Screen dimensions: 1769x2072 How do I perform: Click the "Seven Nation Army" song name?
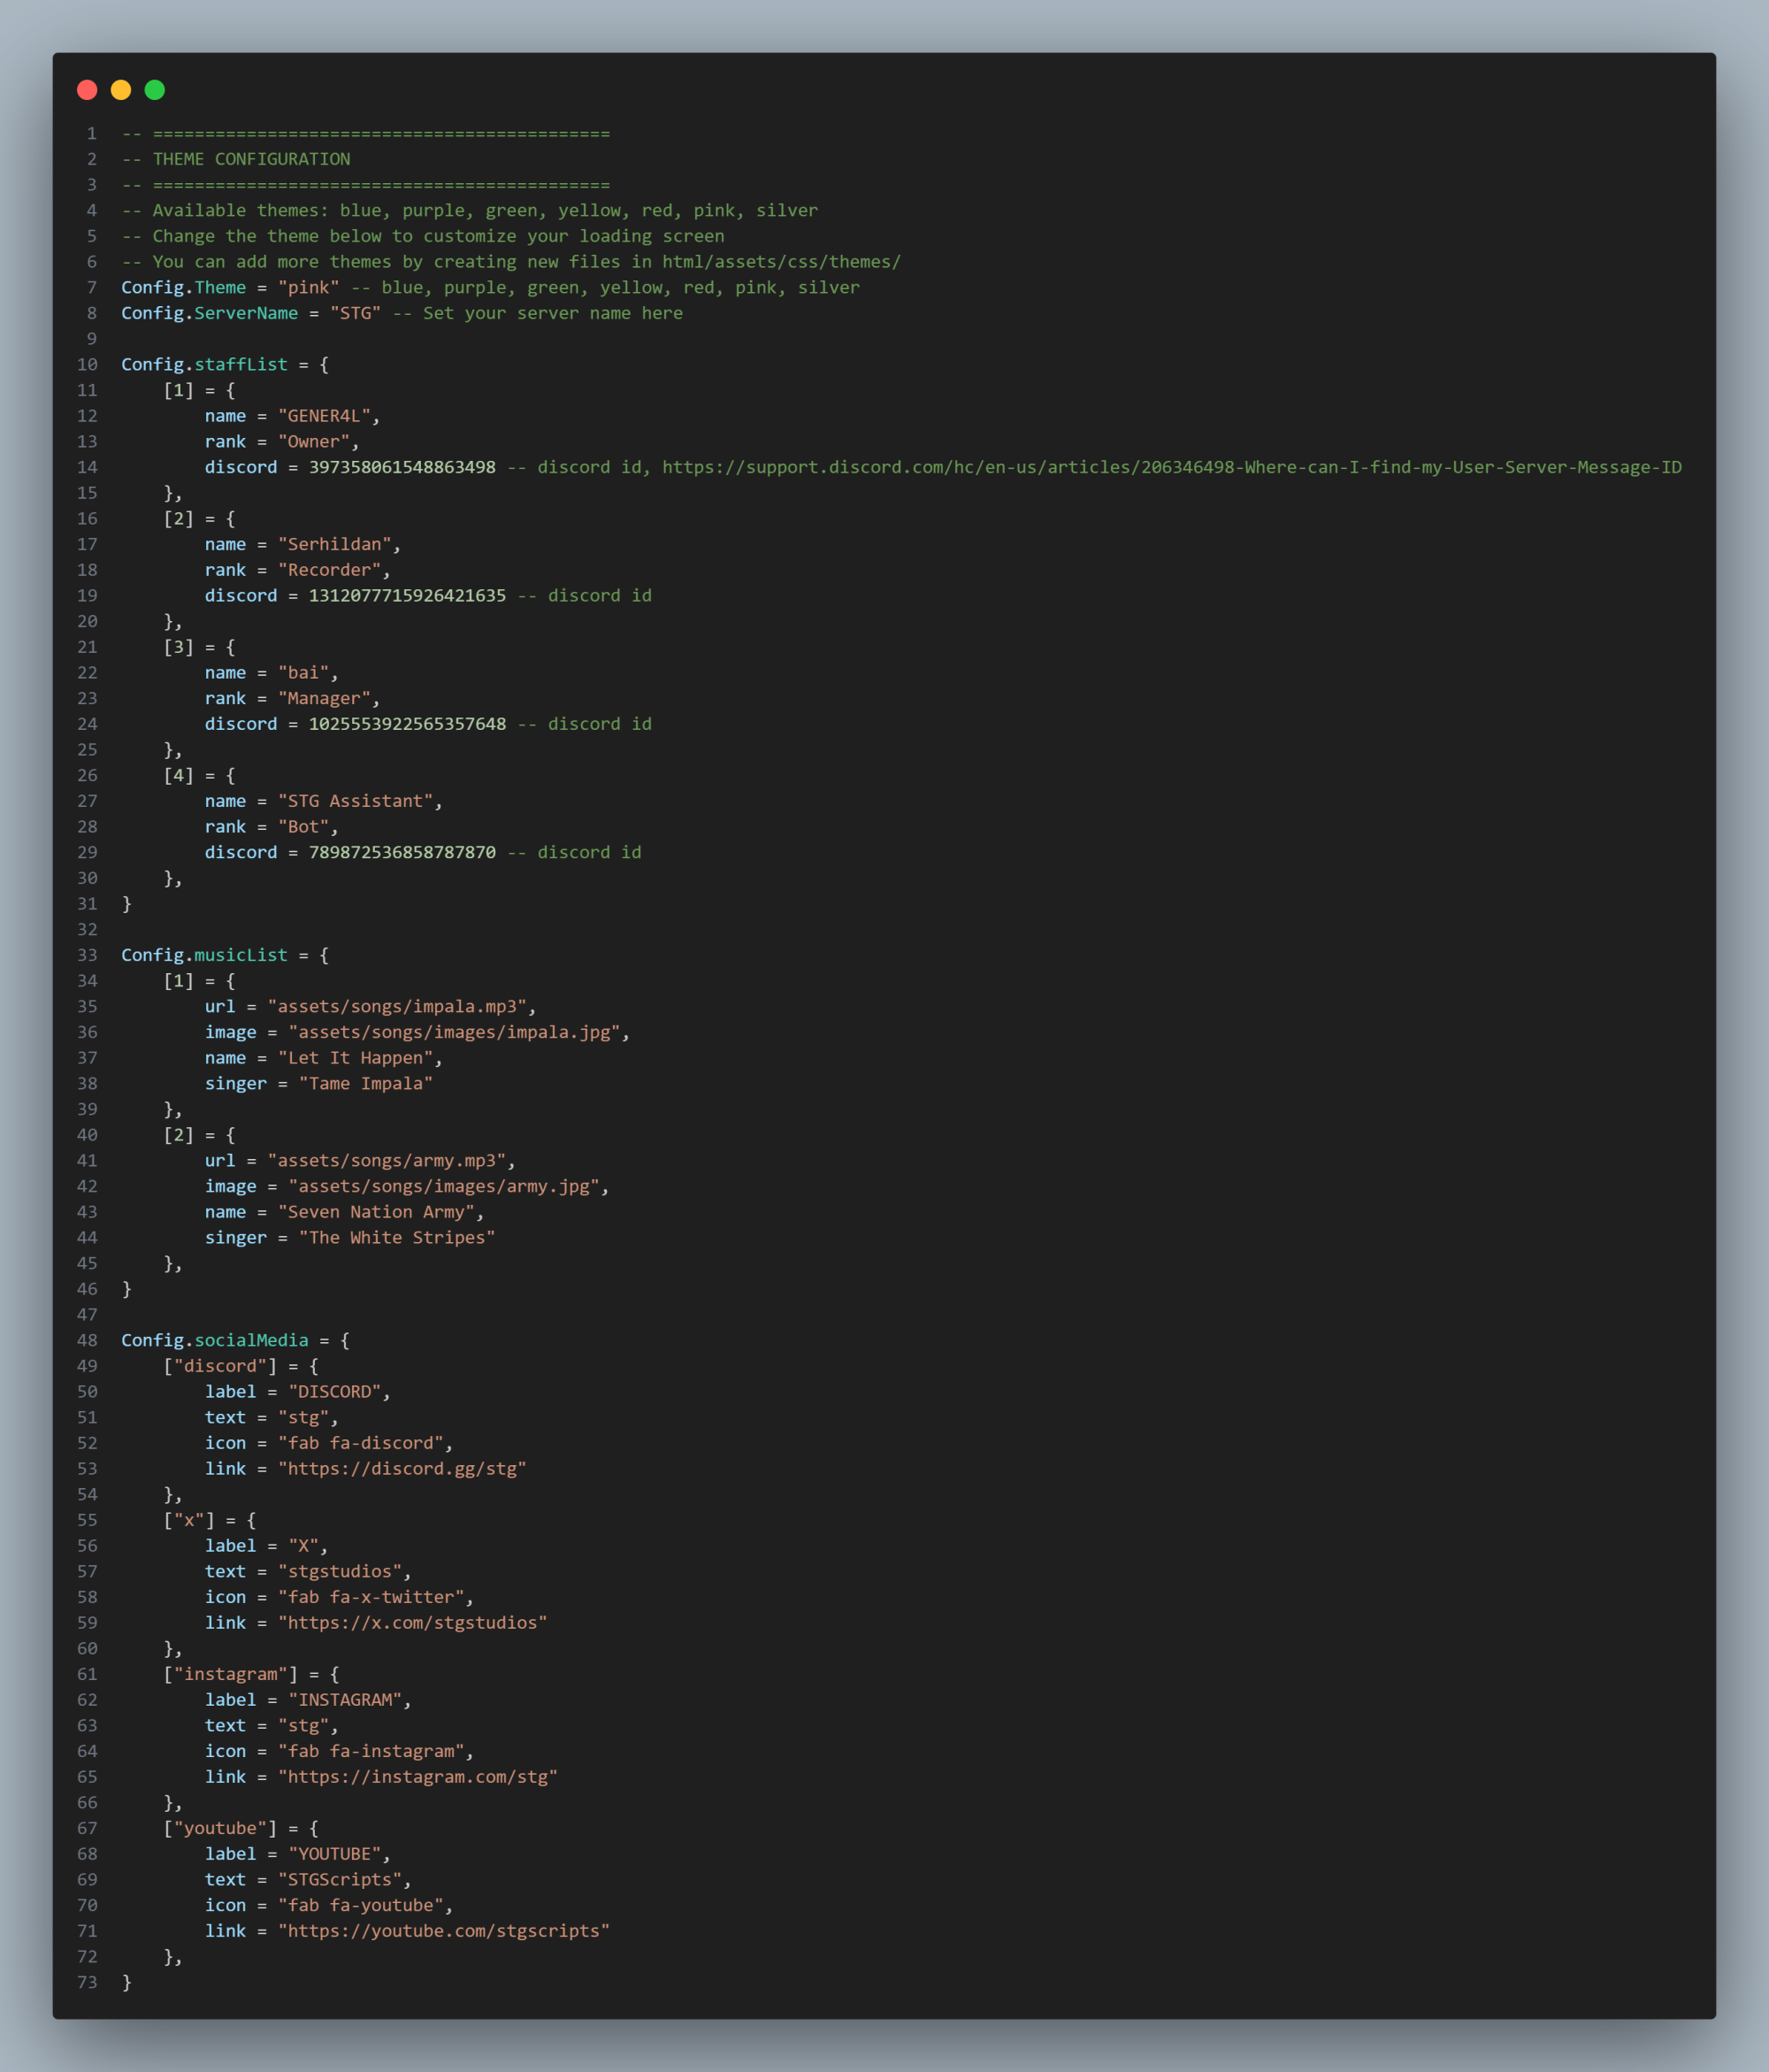point(376,1212)
